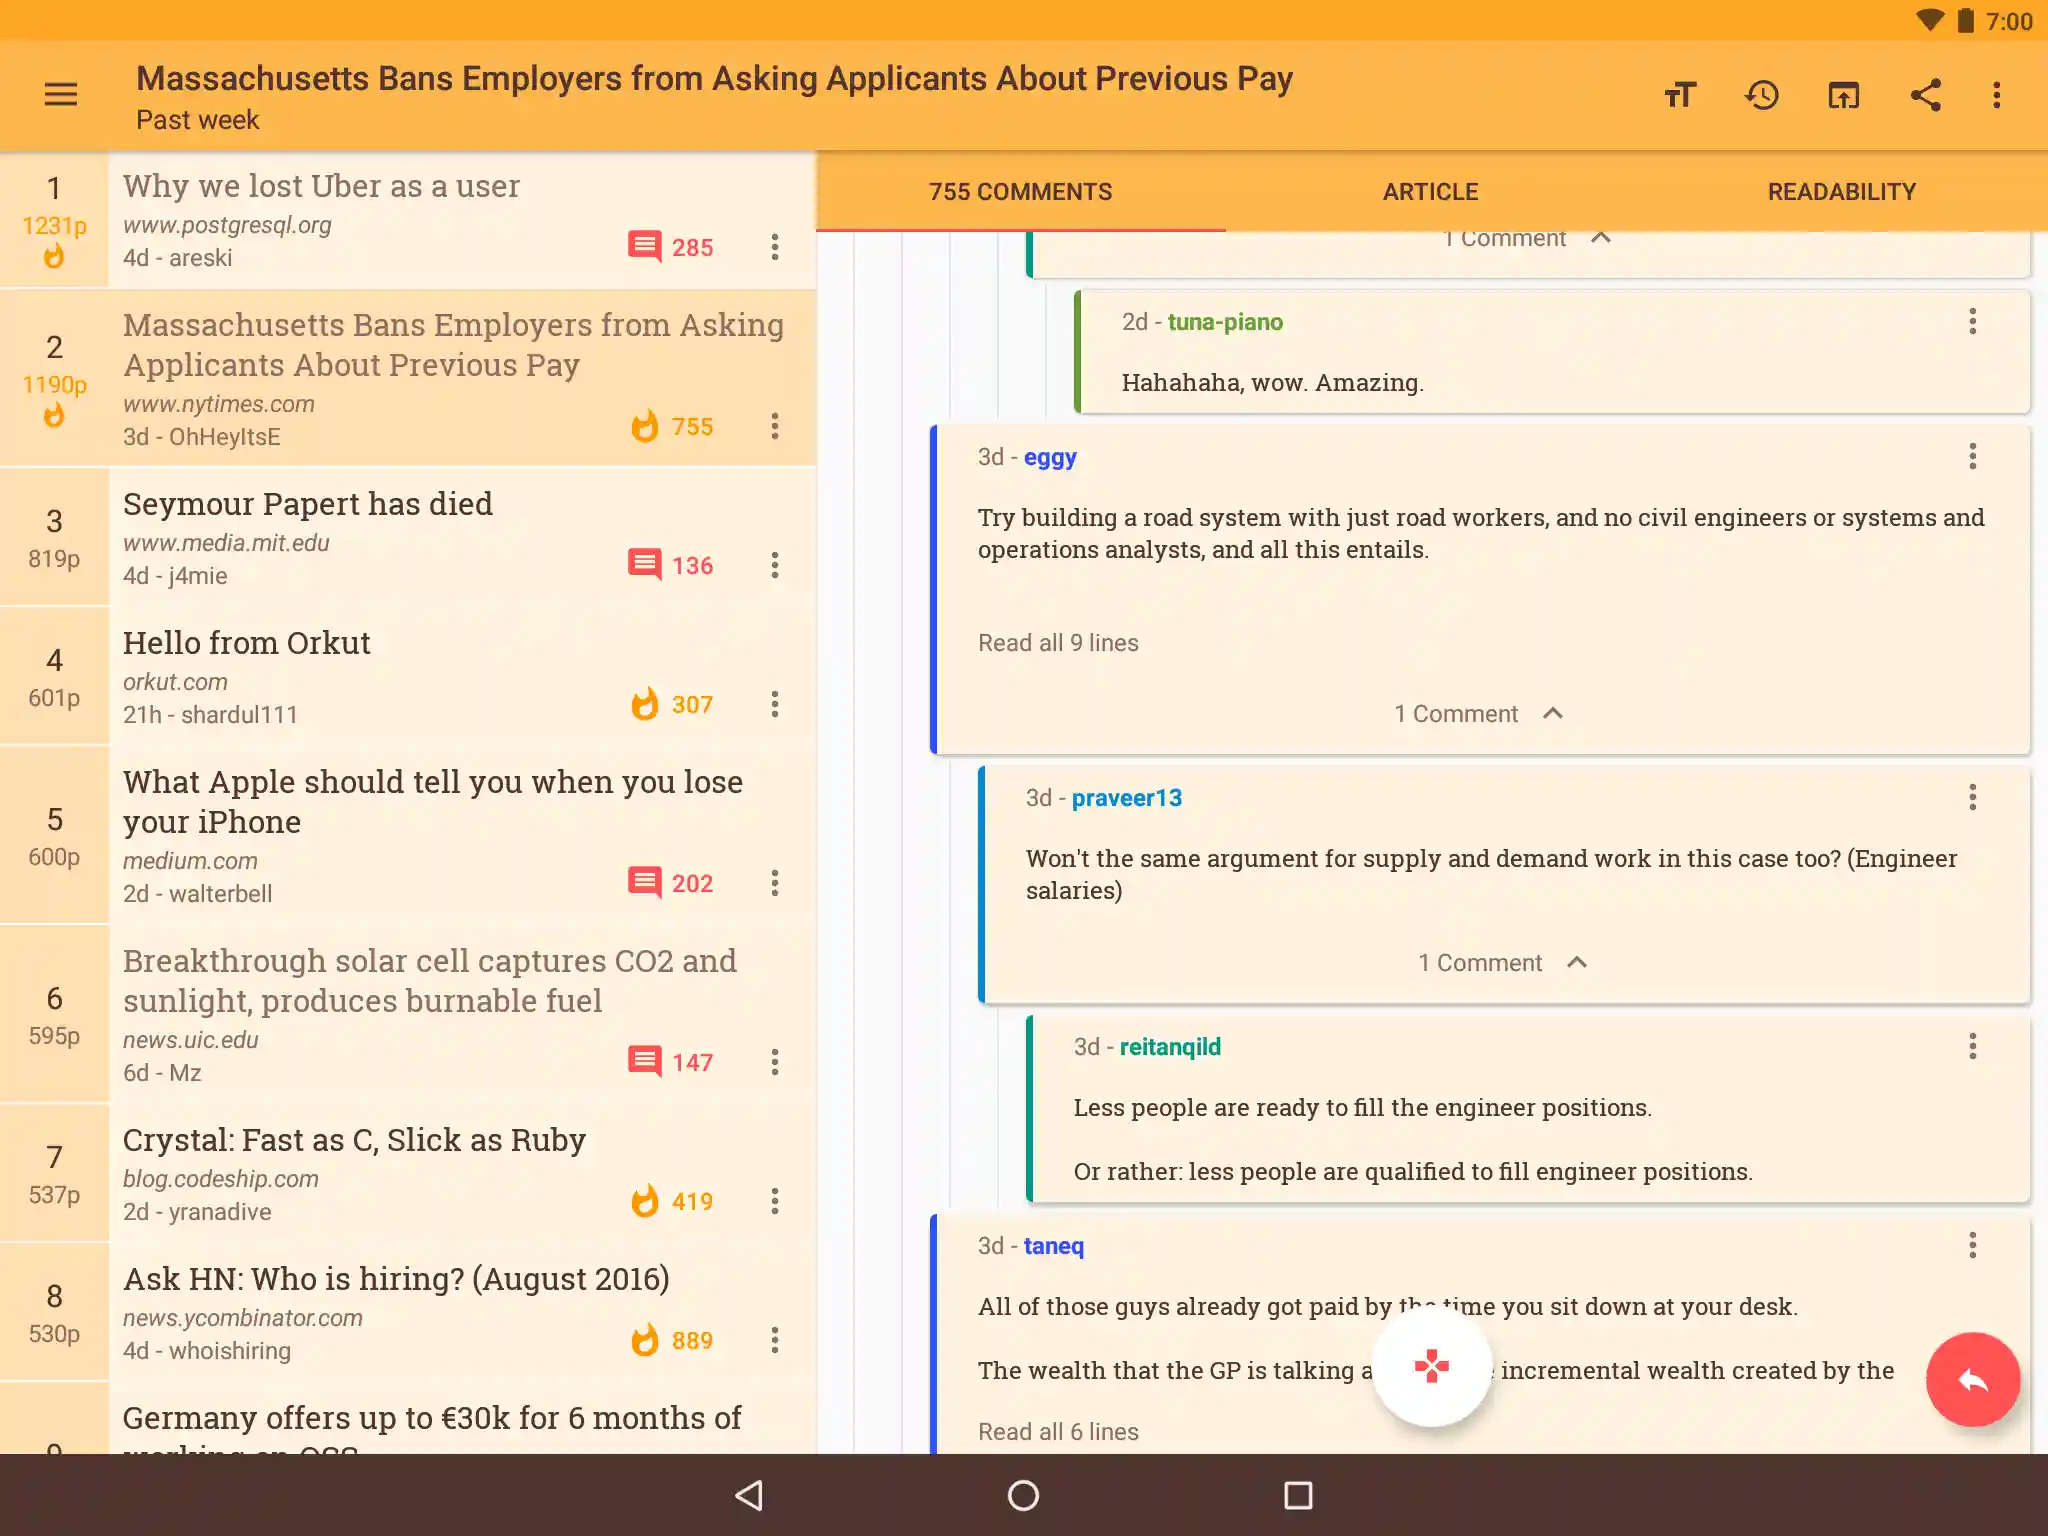The image size is (2048, 1536).
Task: Collapse replies under praveer13's comment
Action: point(1502,963)
